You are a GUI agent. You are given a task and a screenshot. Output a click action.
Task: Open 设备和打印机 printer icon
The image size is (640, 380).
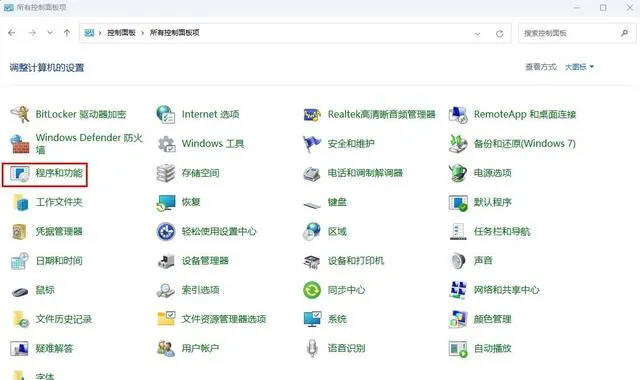[x=312, y=261]
